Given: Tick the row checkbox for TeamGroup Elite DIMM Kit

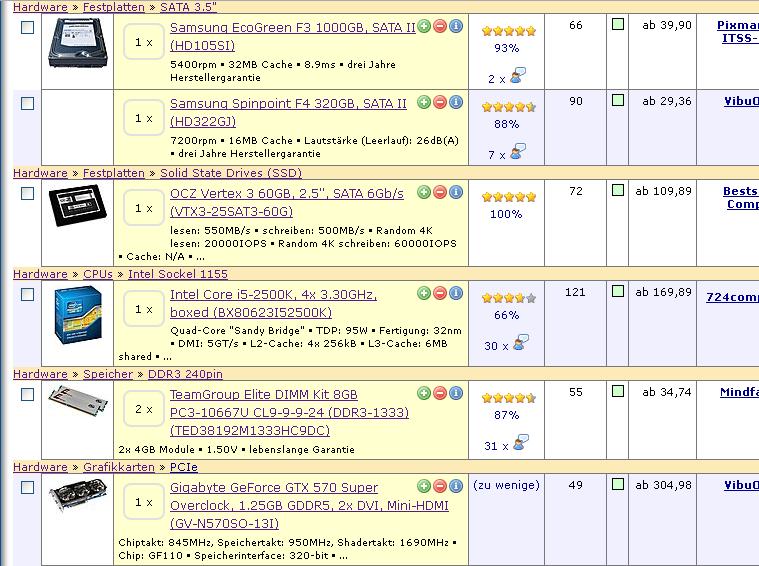Looking at the screenshot, I should click(x=28, y=395).
